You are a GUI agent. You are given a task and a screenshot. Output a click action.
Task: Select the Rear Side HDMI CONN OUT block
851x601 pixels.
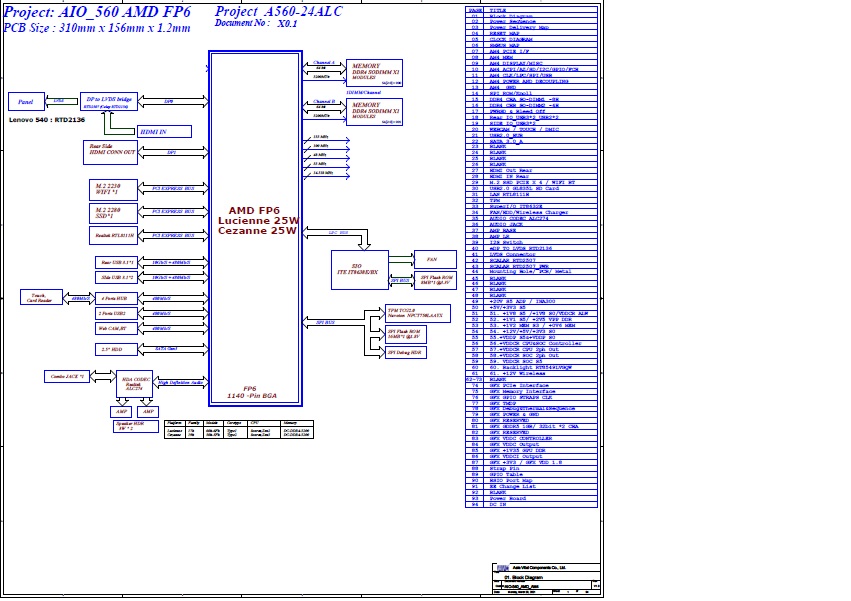[110, 152]
